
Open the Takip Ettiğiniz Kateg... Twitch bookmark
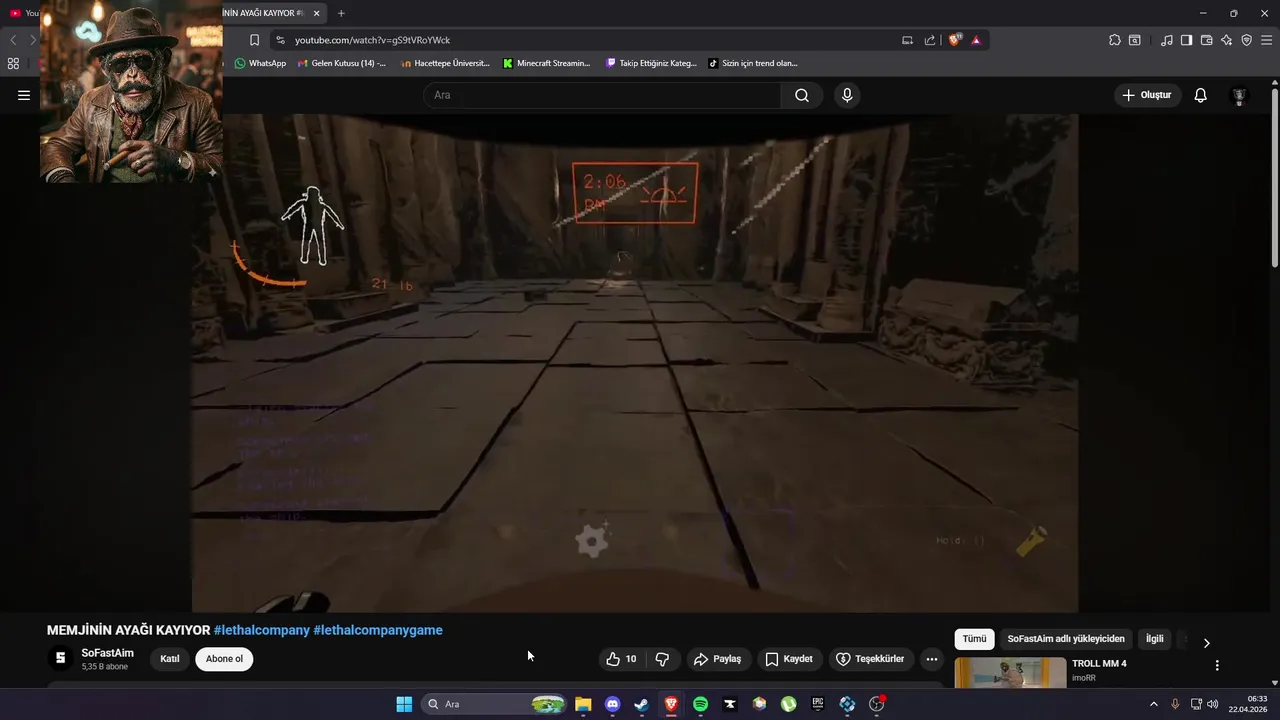coord(652,63)
